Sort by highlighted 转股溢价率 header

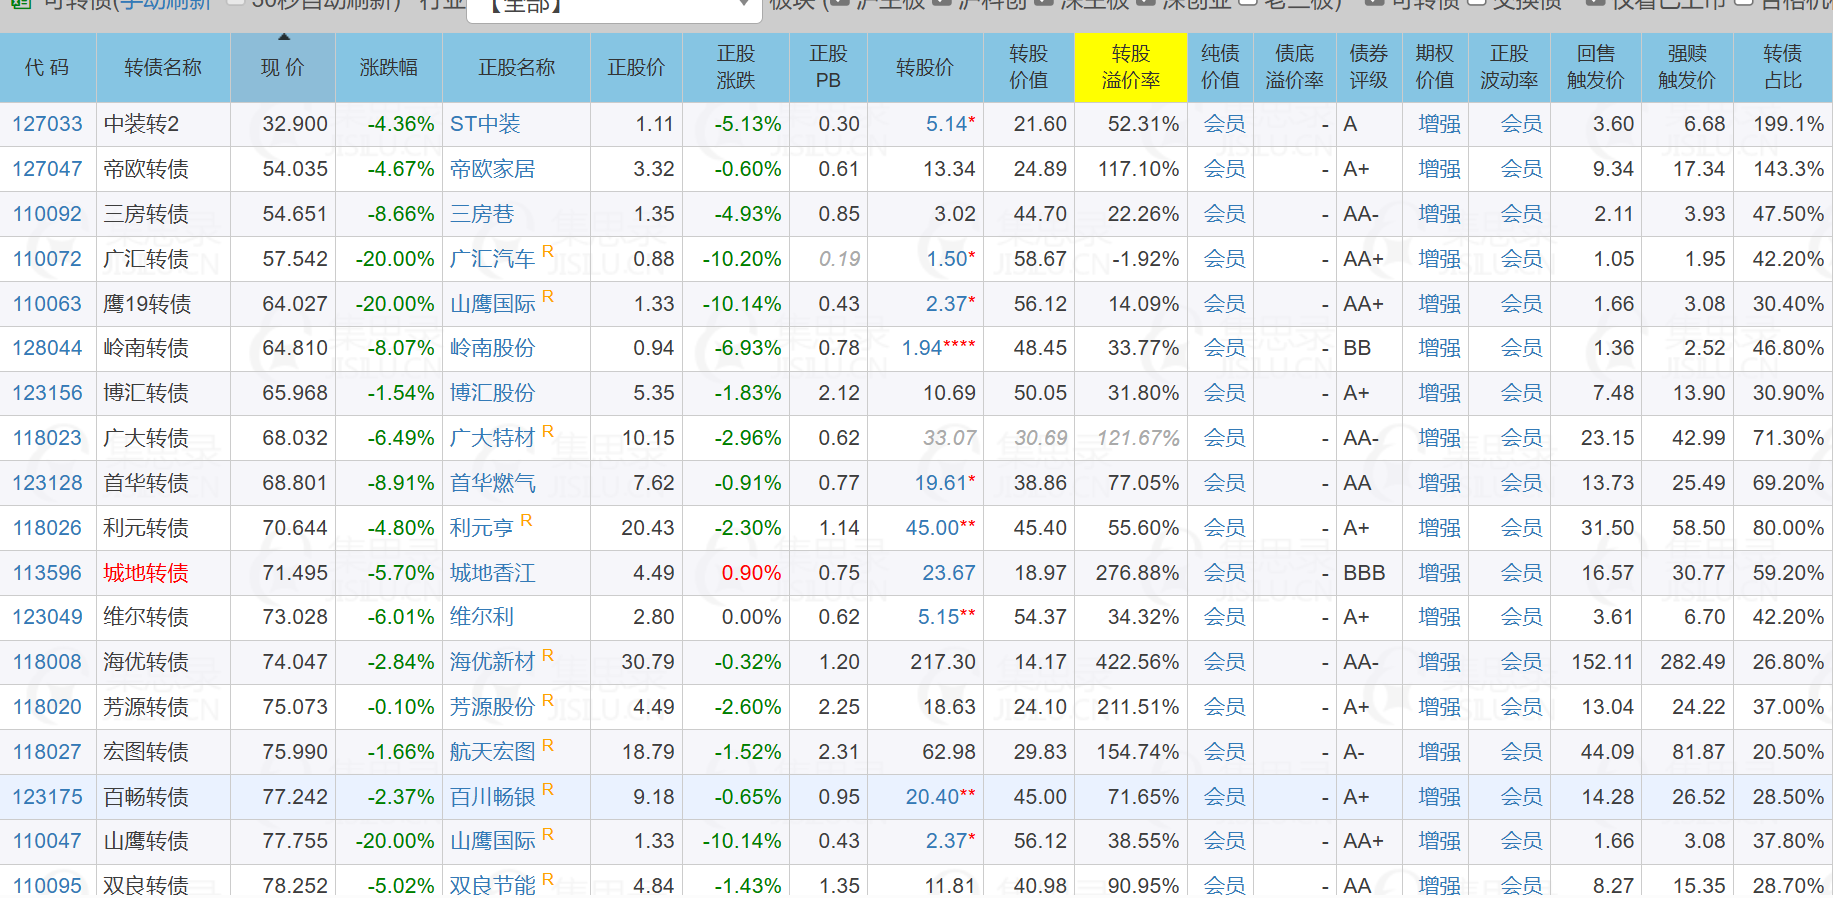pyautogui.click(x=1131, y=67)
